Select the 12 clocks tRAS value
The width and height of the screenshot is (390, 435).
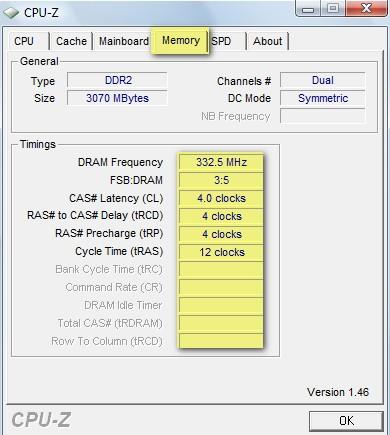tap(221, 252)
